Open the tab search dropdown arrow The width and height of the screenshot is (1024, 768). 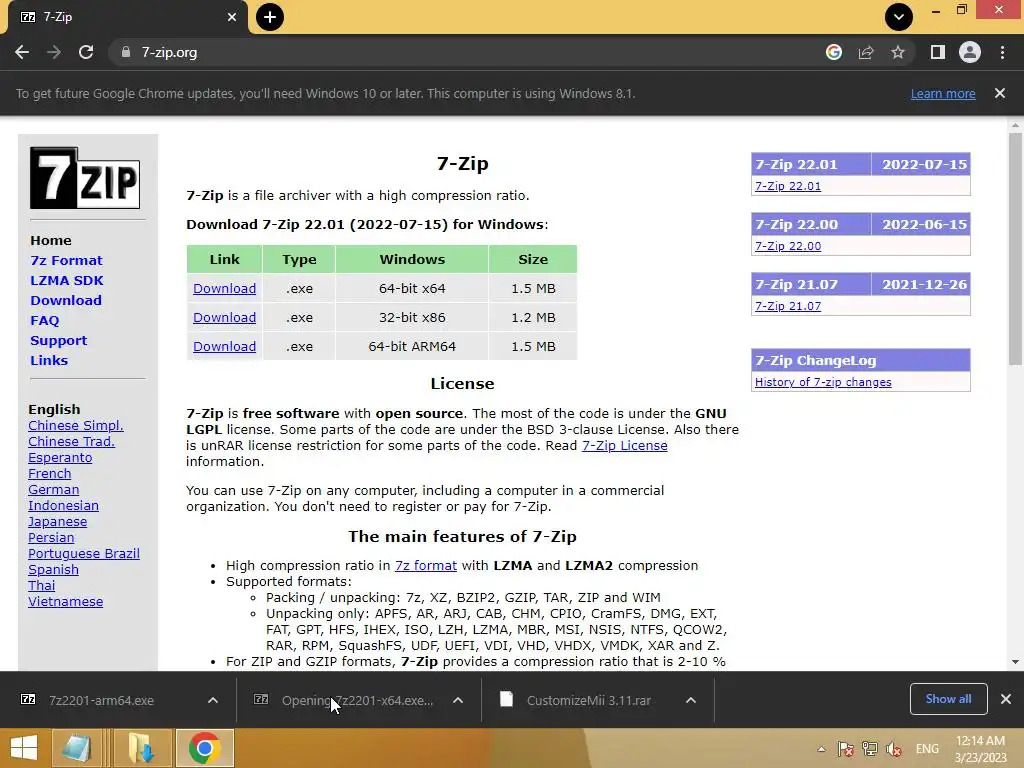(899, 17)
